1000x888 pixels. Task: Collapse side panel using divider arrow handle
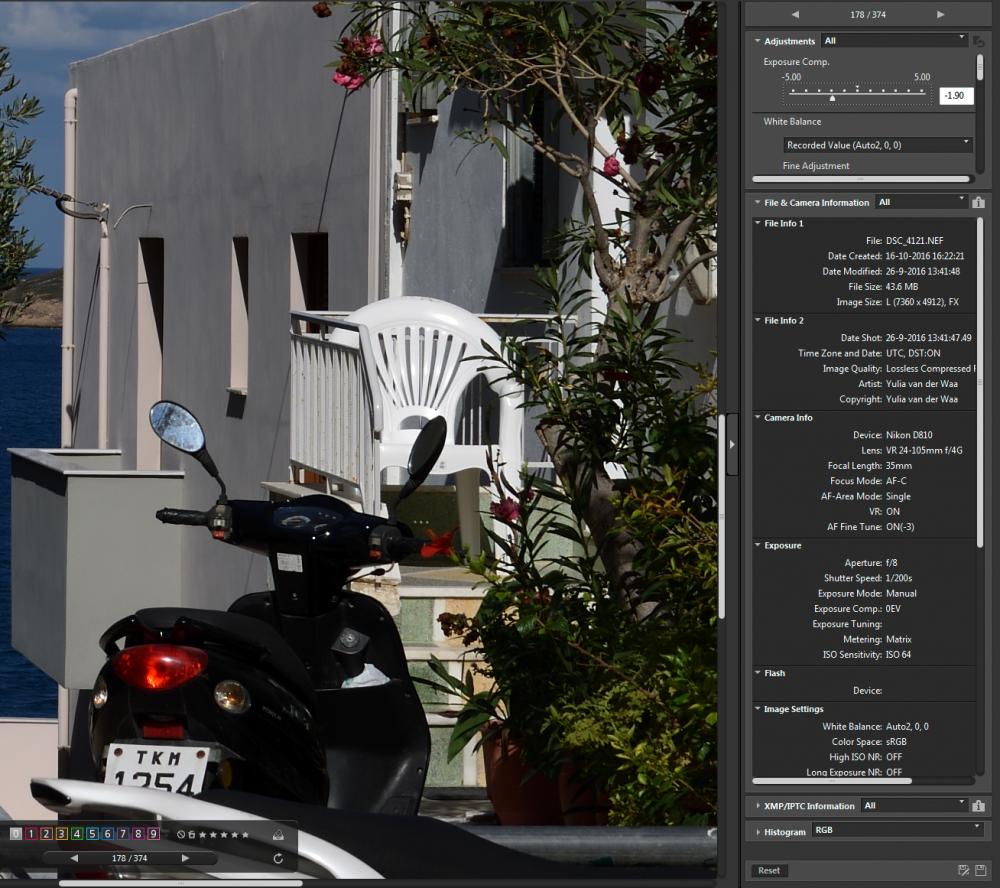click(732, 444)
